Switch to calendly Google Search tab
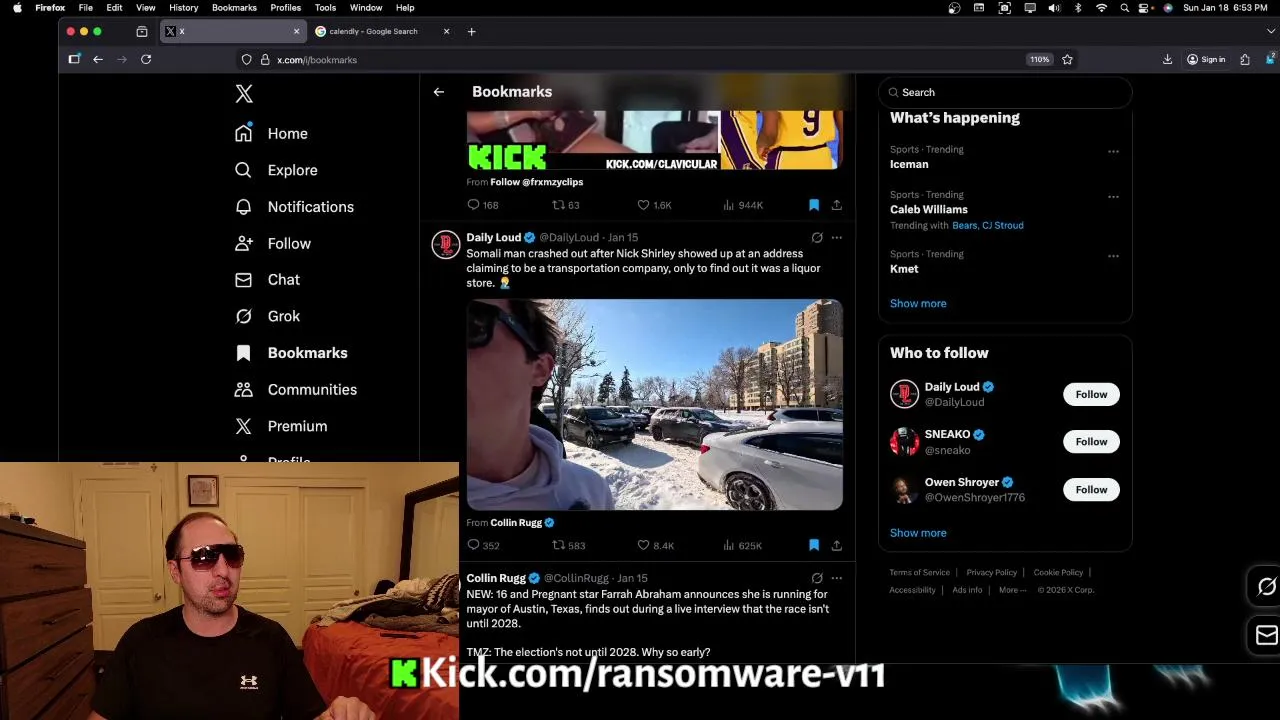 coord(374,31)
